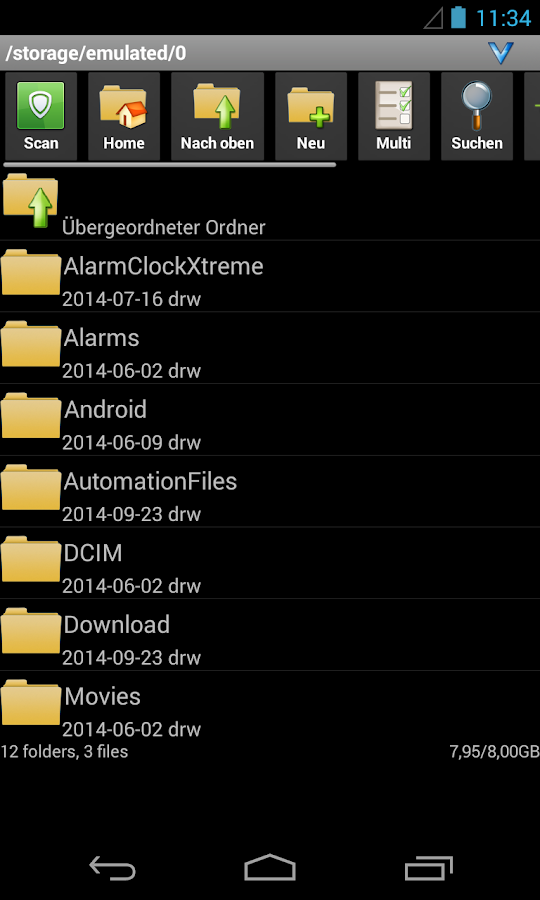Image resolution: width=540 pixels, height=900 pixels.
Task: Open the AutomationFiles folder
Action: pos(270,492)
